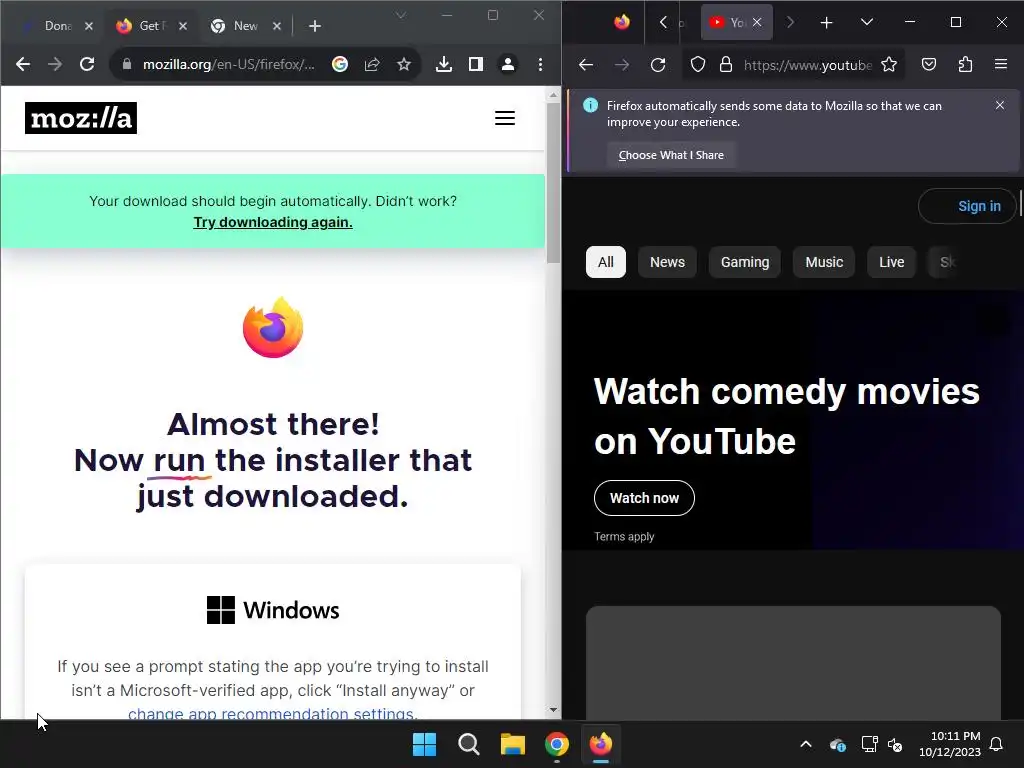Click the mozilla logo

click(81, 118)
